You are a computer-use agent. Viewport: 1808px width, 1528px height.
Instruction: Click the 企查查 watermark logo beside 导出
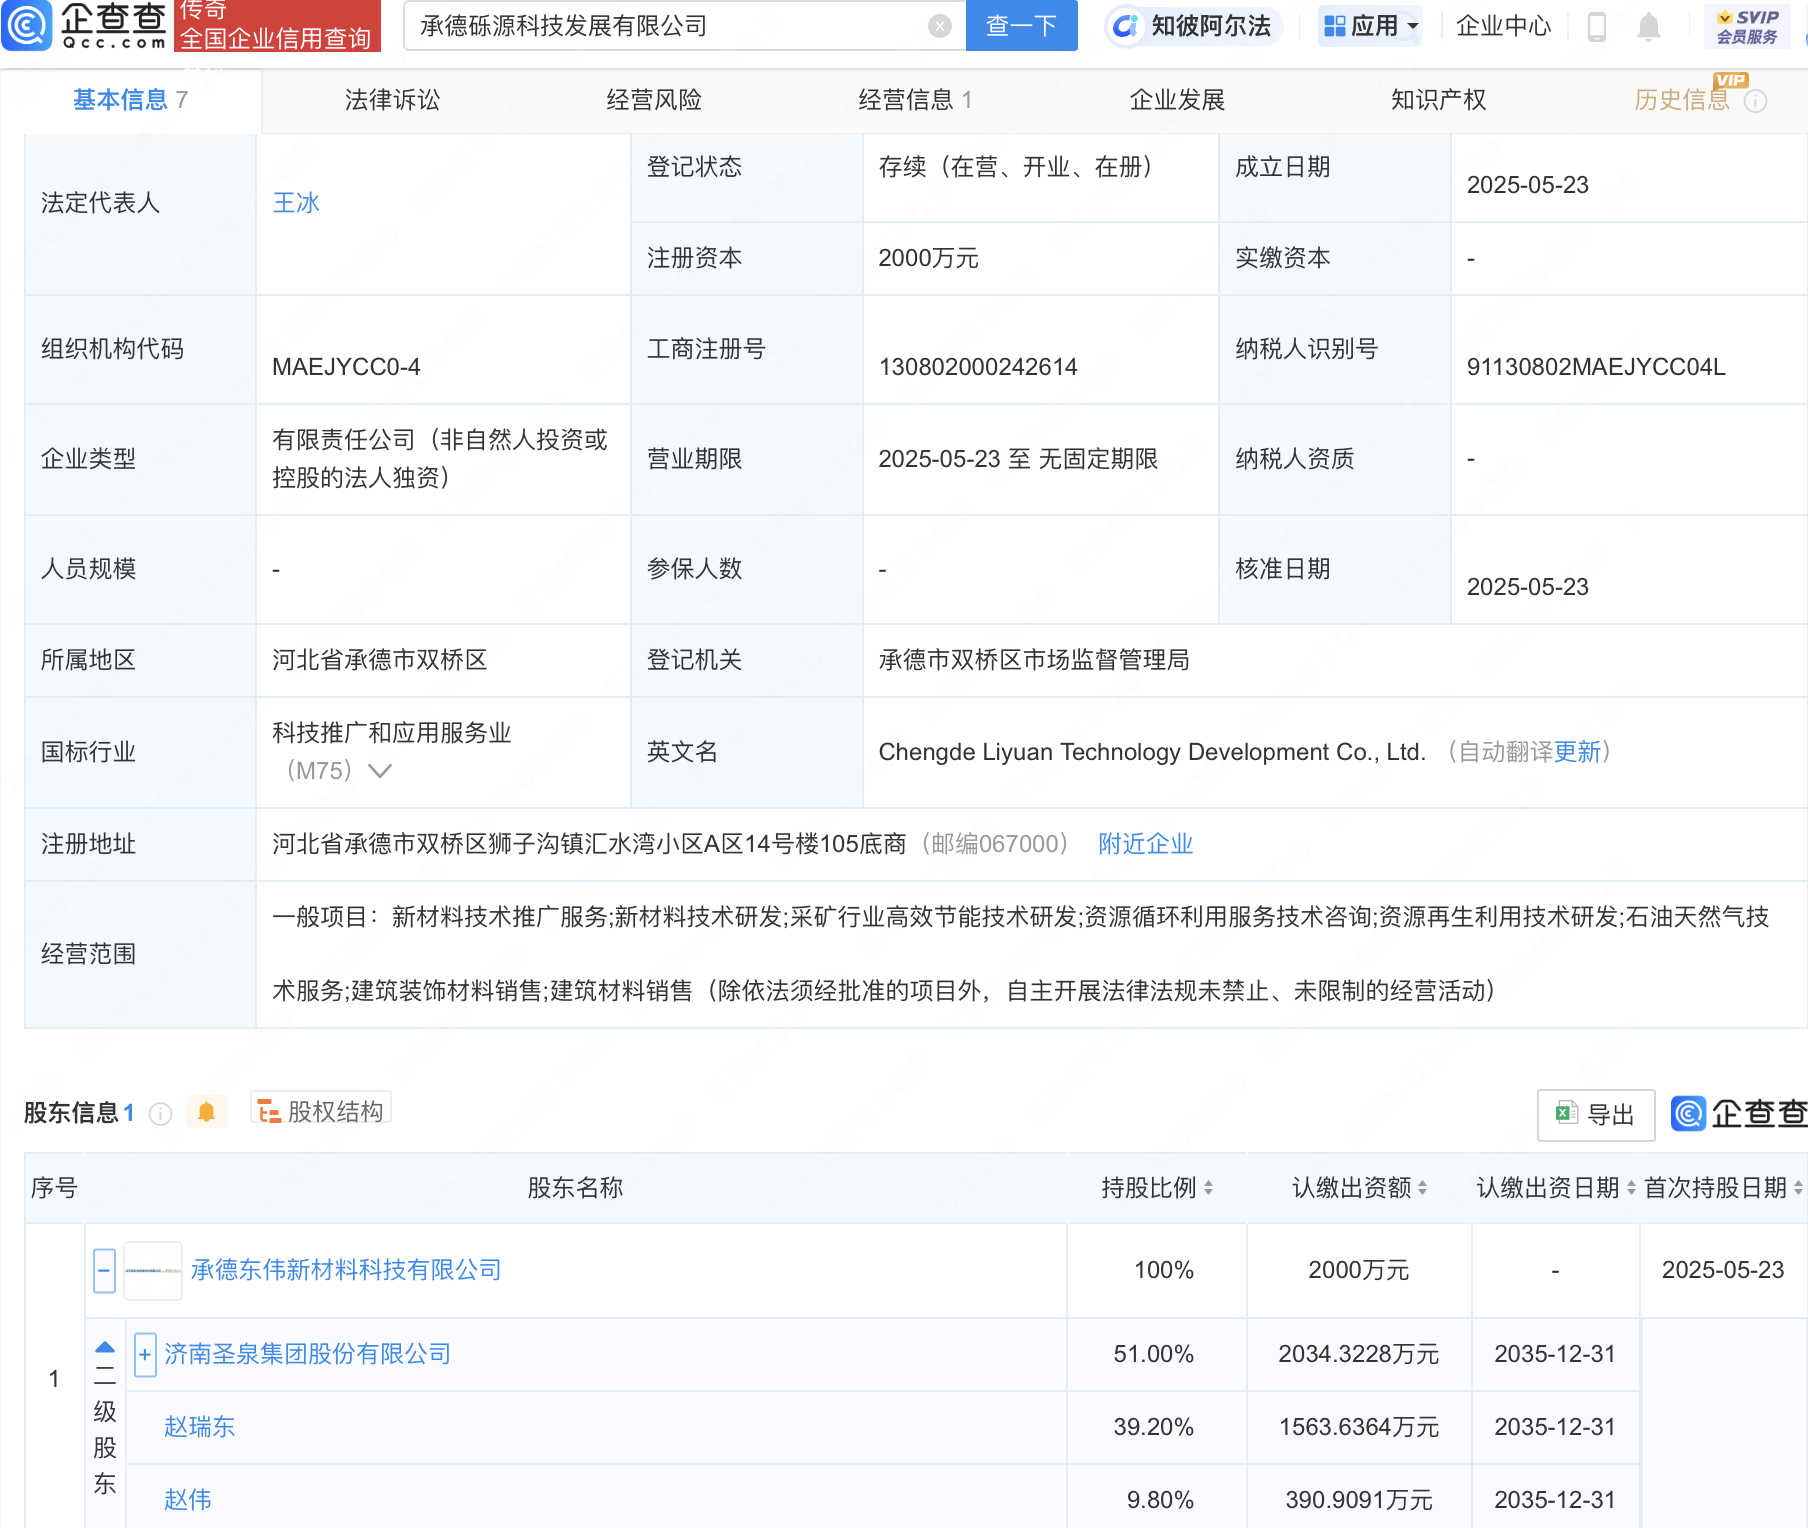tap(1739, 1113)
